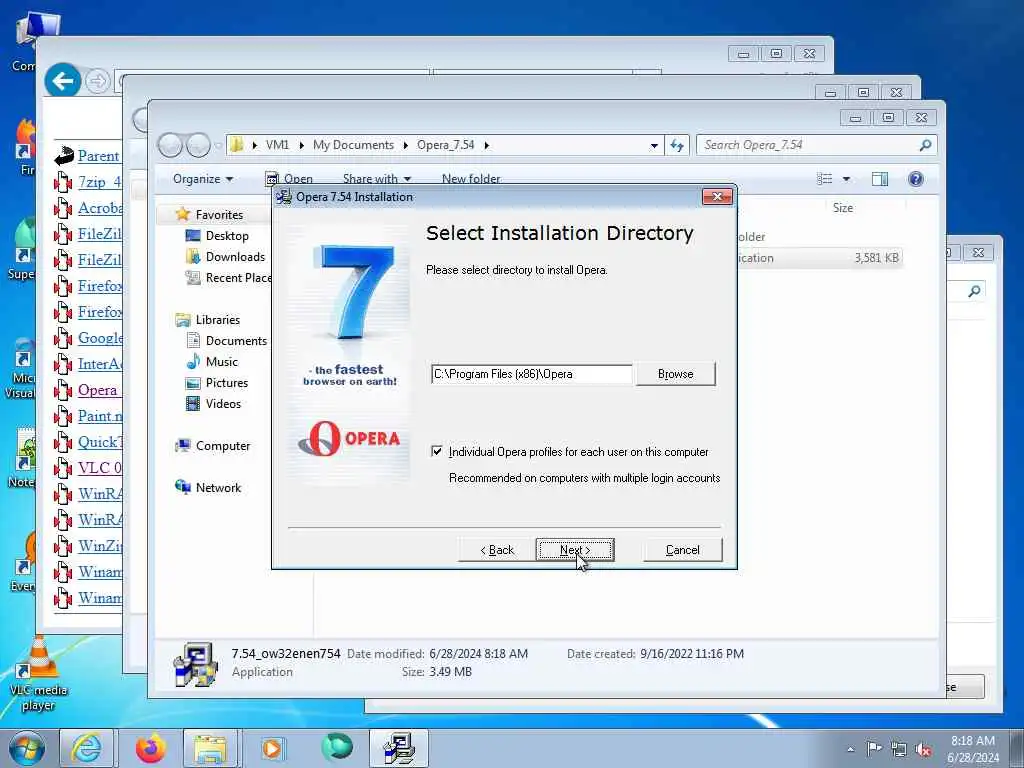Click the search magnifier icon
Screen dimensions: 1024x768
[x=925, y=145]
